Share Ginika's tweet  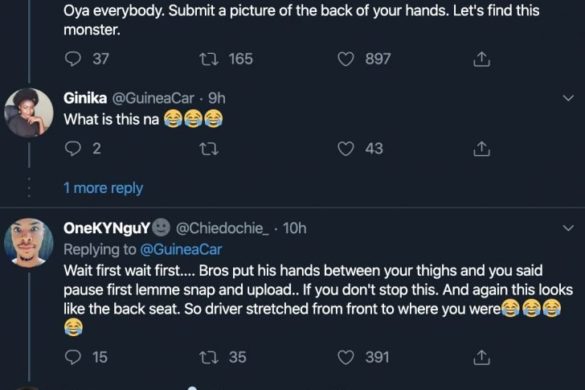(482, 149)
